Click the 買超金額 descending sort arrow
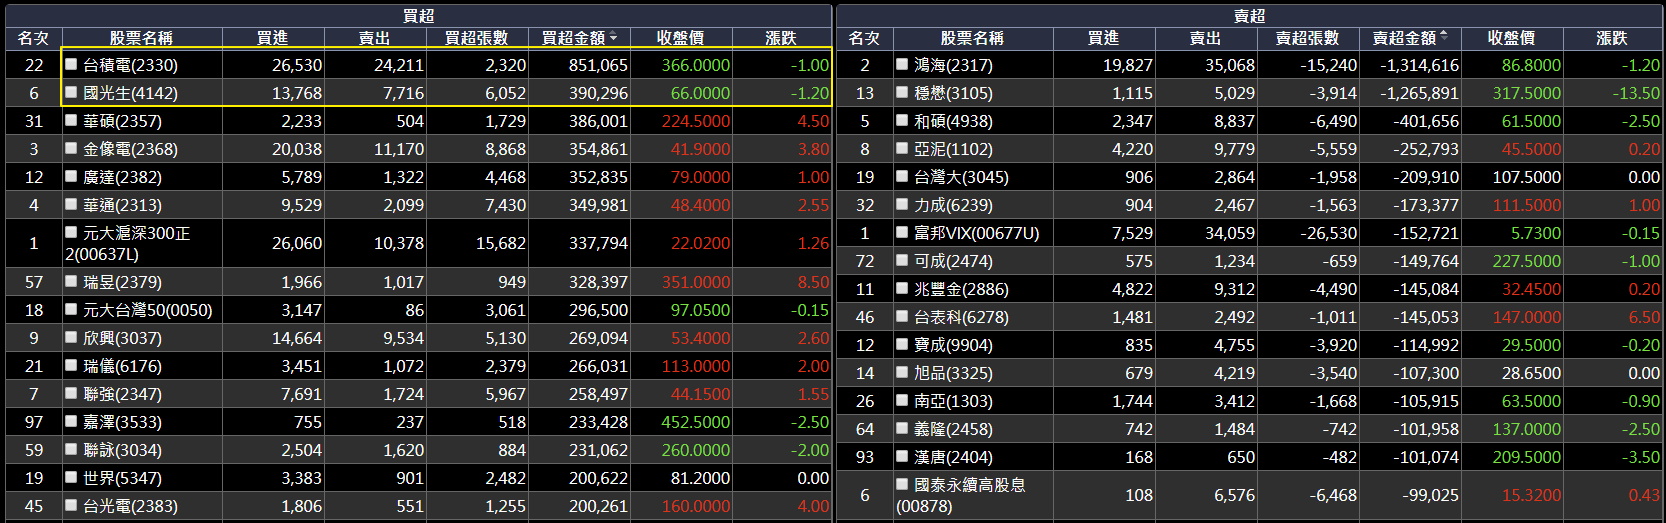1666x523 pixels. (613, 38)
